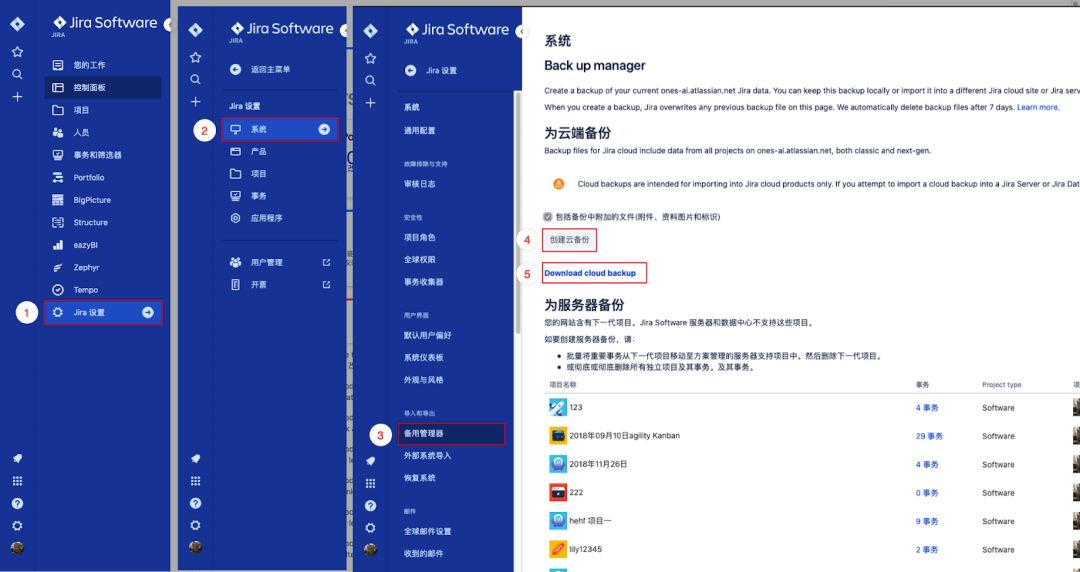
Task: Open Tempo in the left panel
Action: pyautogui.click(x=103, y=289)
